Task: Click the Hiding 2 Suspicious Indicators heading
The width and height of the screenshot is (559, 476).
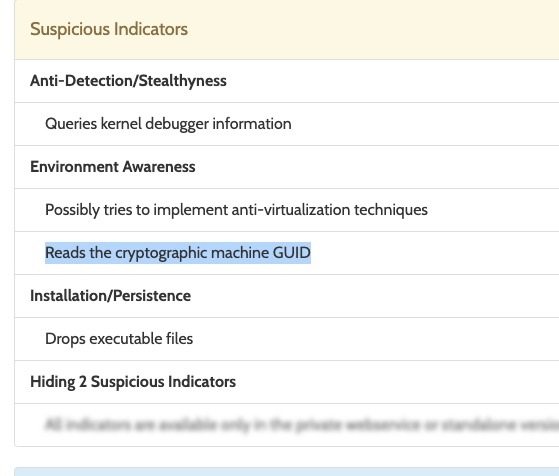Action: pyautogui.click(x=133, y=382)
